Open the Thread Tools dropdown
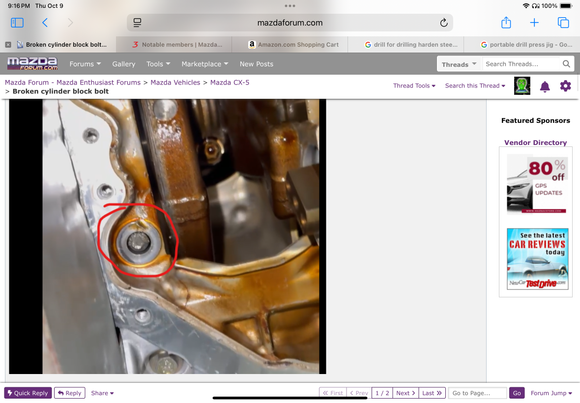 click(414, 86)
